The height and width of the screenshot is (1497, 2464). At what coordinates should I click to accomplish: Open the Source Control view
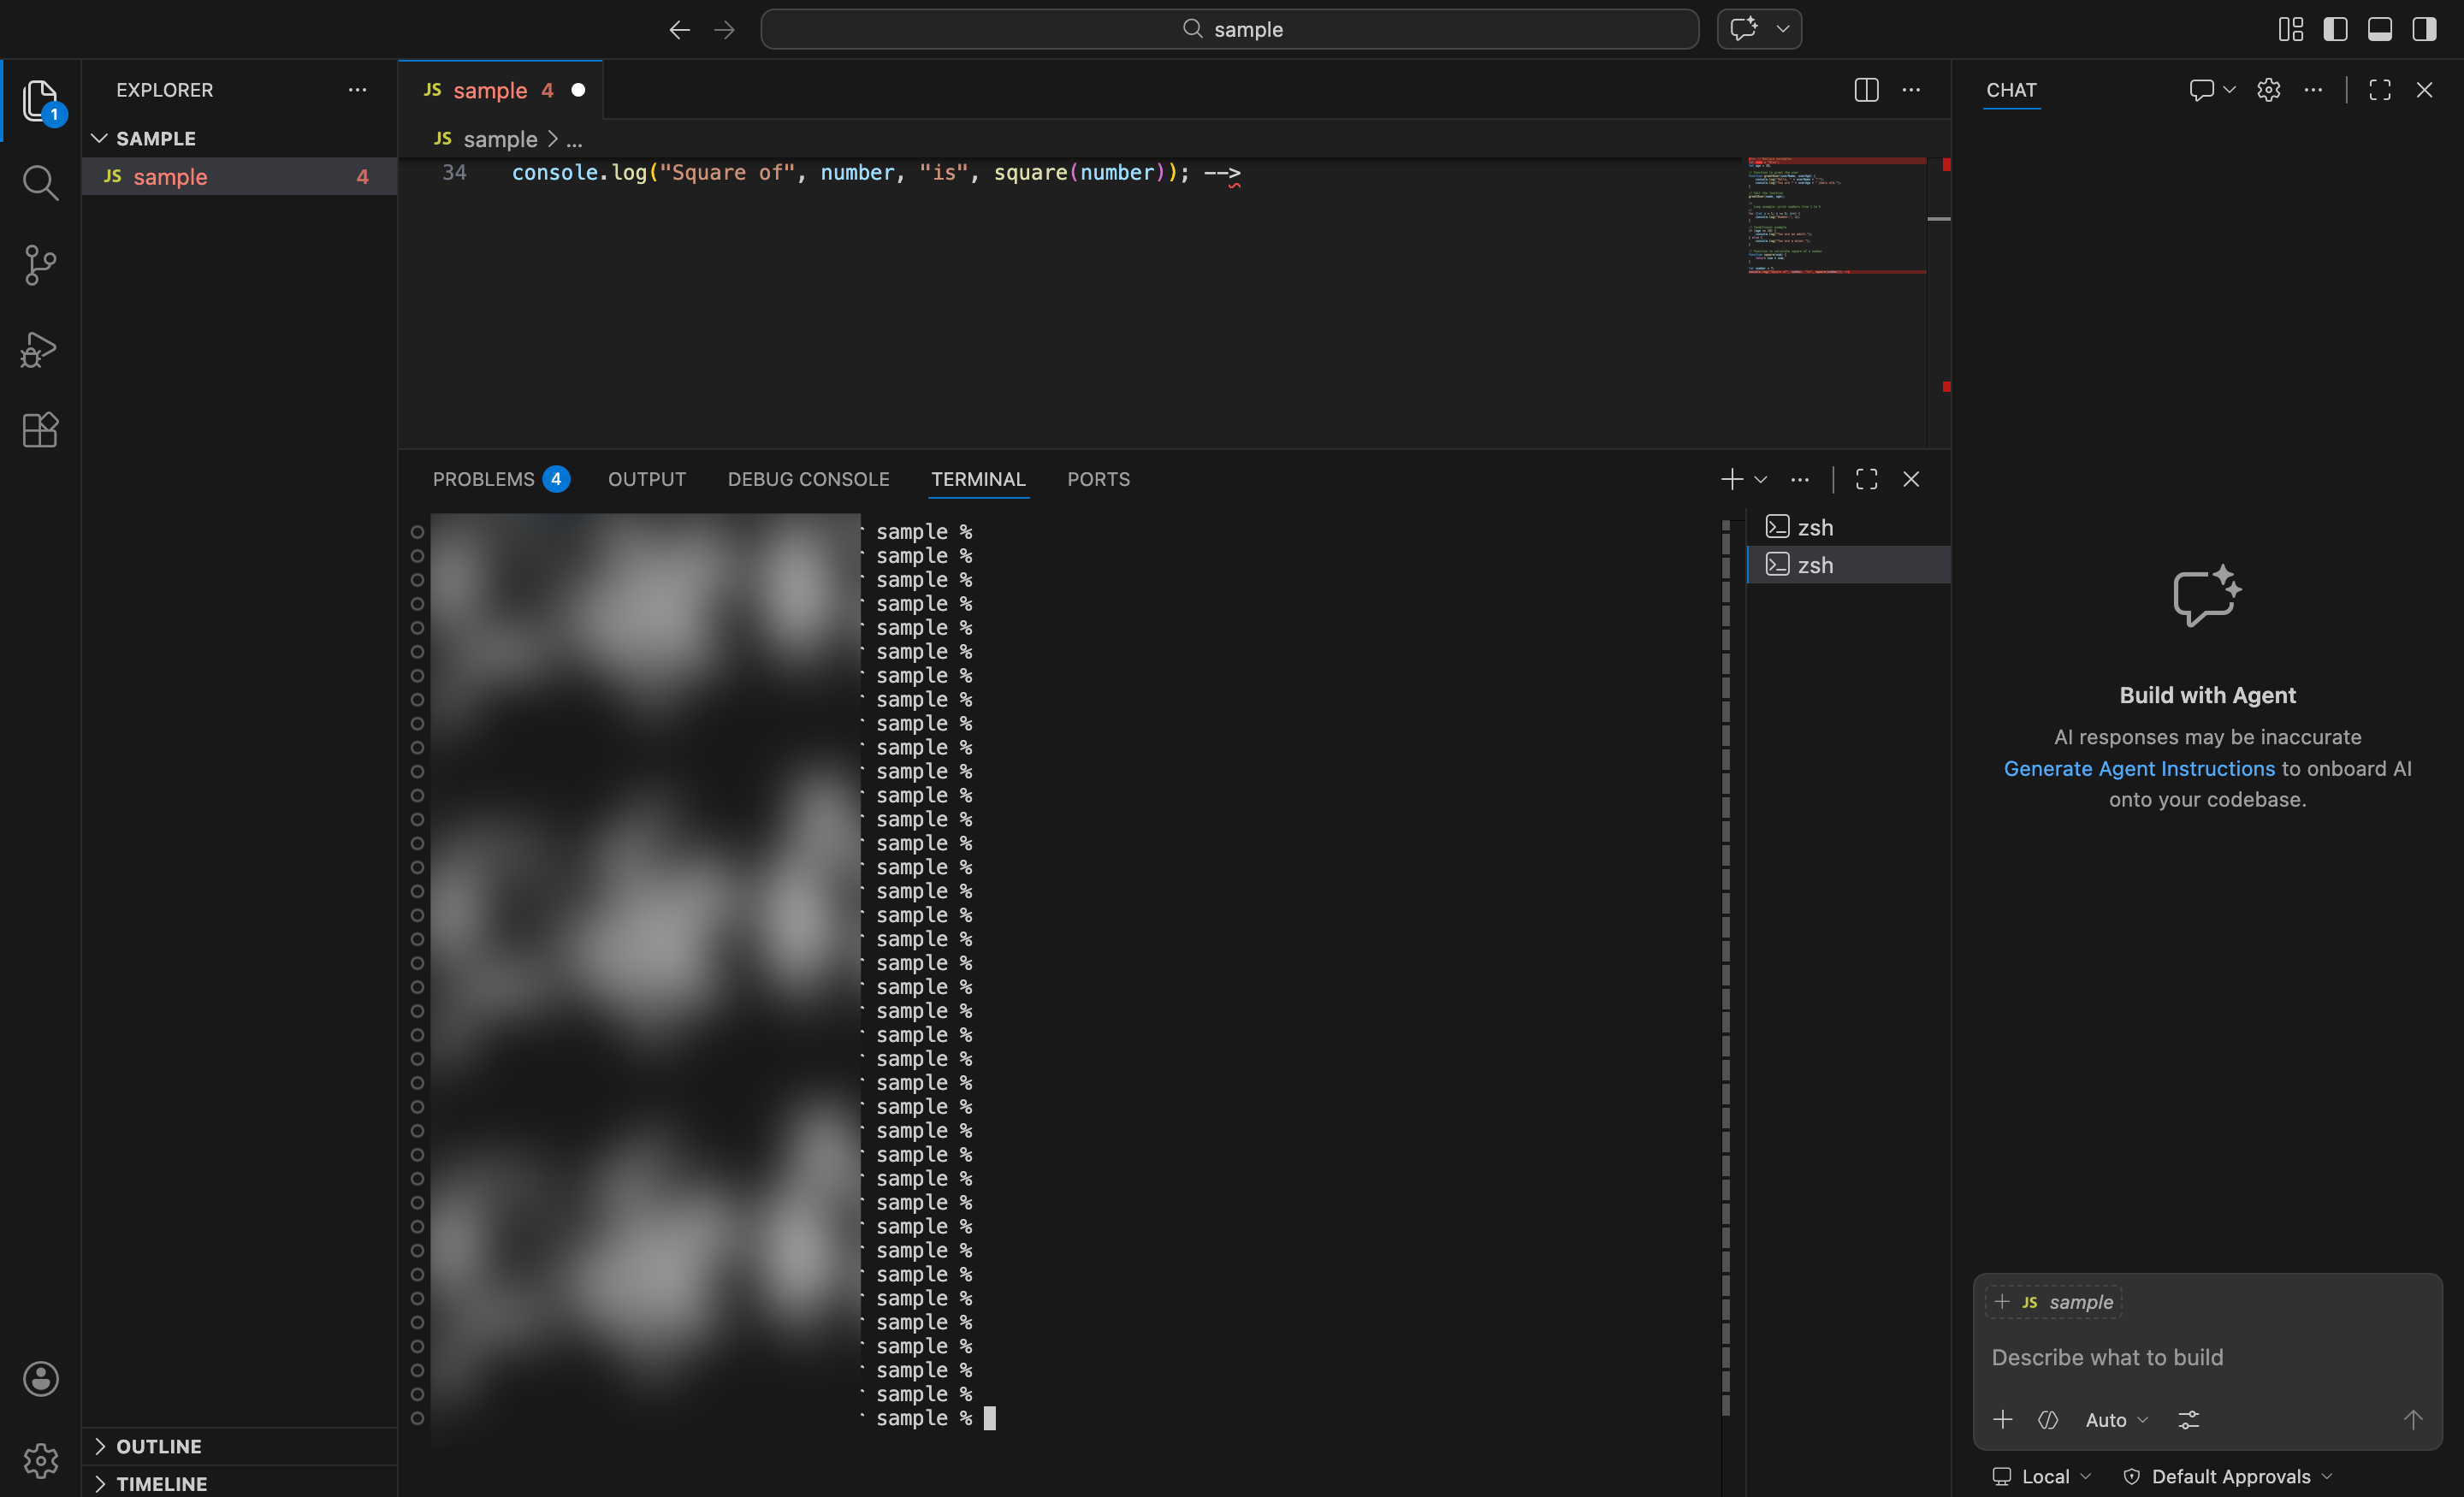pos(40,265)
